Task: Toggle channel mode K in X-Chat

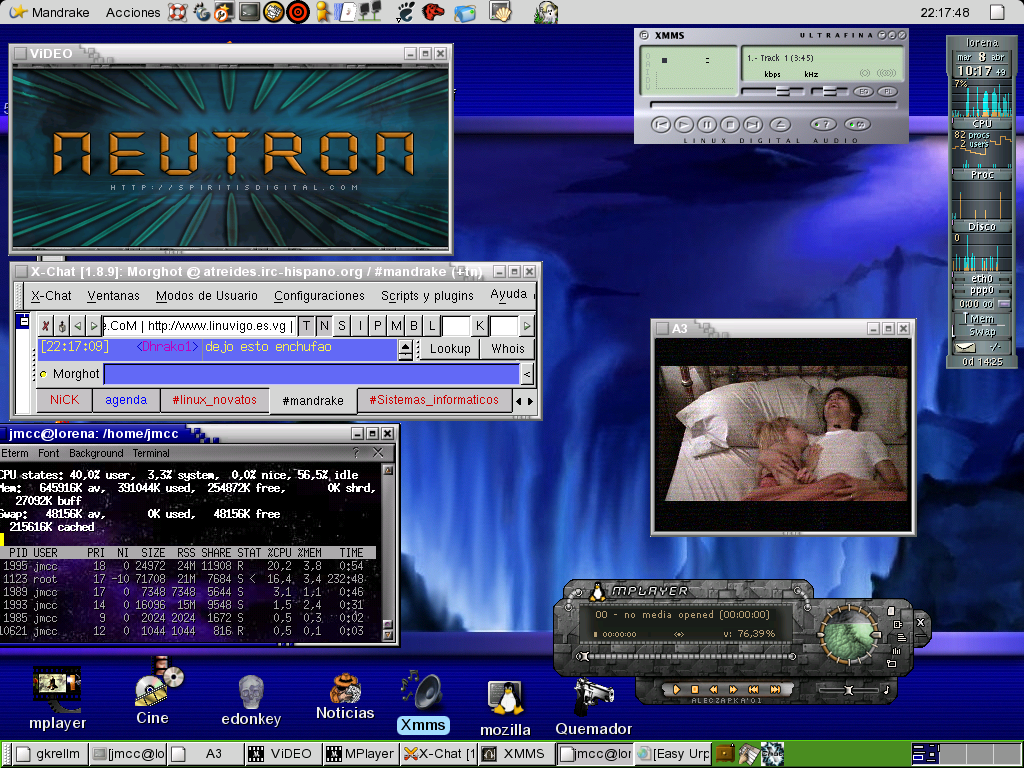Action: pos(480,325)
